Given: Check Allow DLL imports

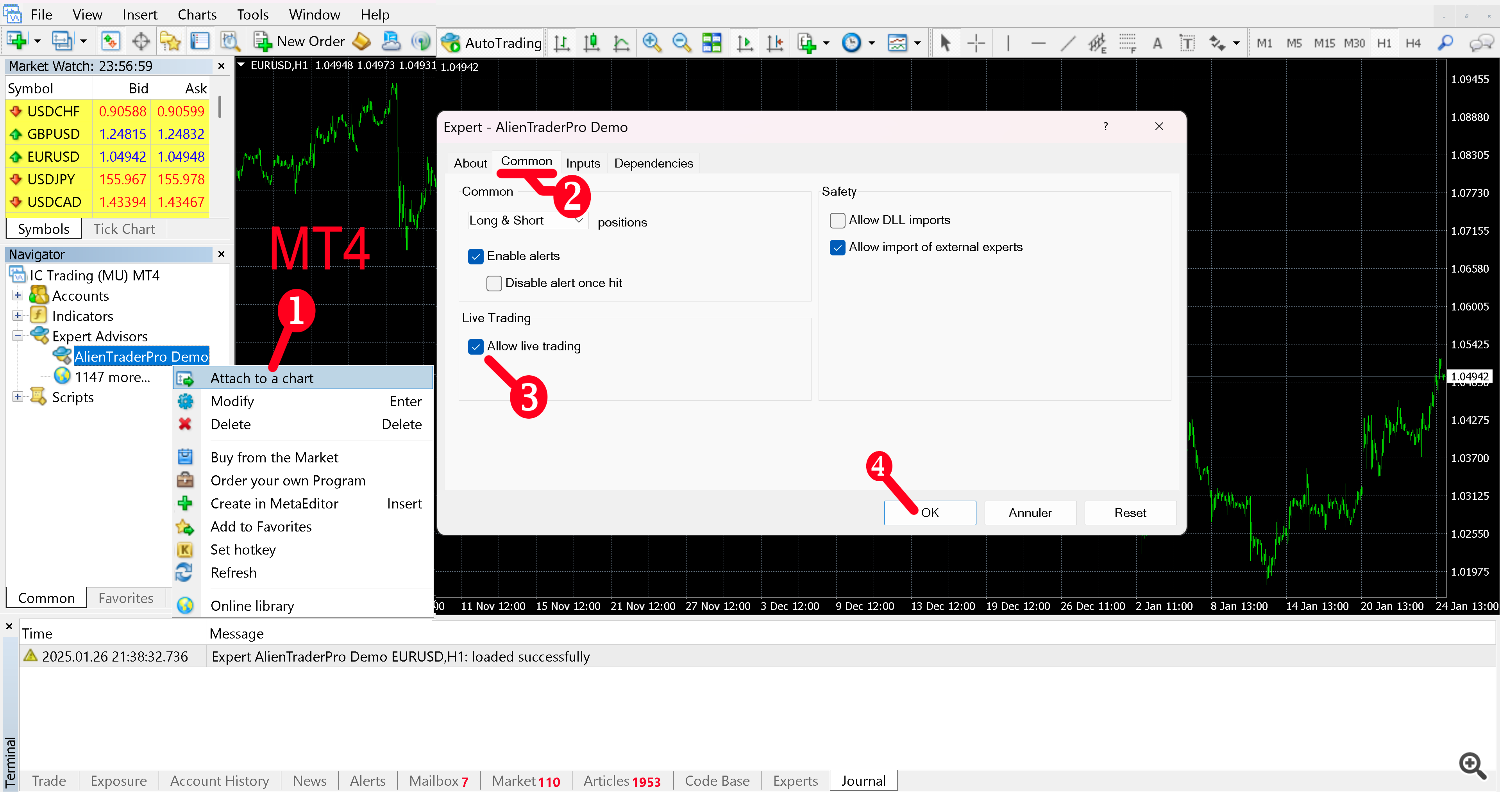Looking at the screenshot, I should (838, 220).
